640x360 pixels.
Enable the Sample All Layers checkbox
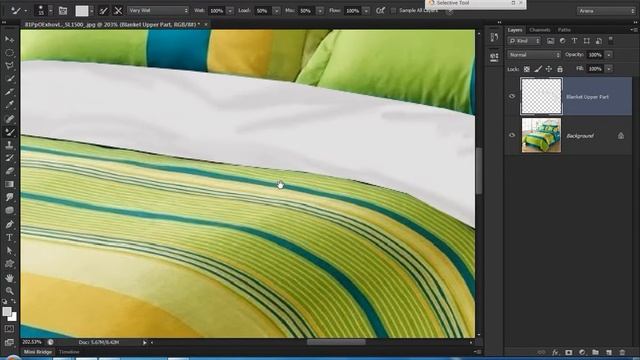(393, 11)
